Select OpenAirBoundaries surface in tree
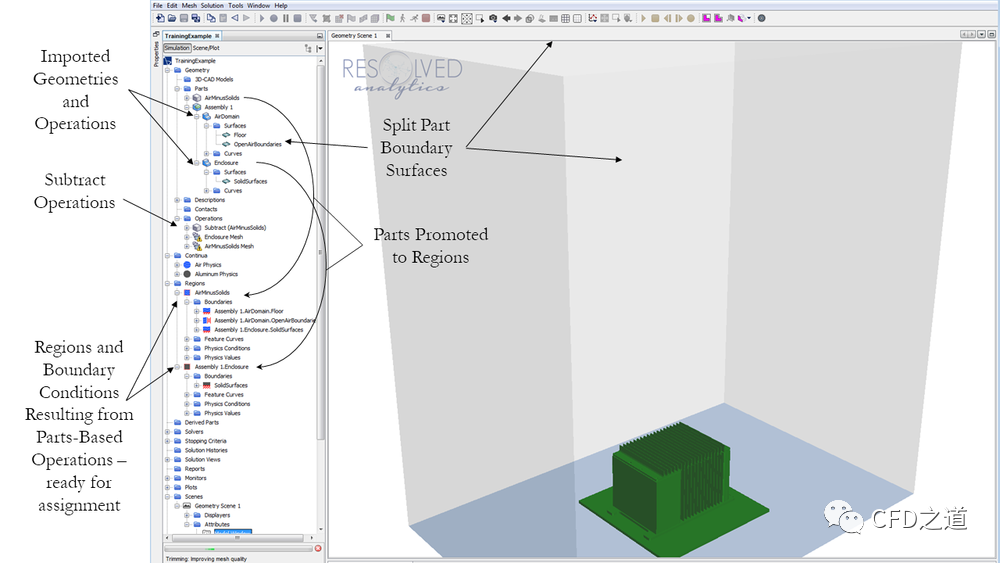This screenshot has height=563, width=1000. [x=257, y=144]
